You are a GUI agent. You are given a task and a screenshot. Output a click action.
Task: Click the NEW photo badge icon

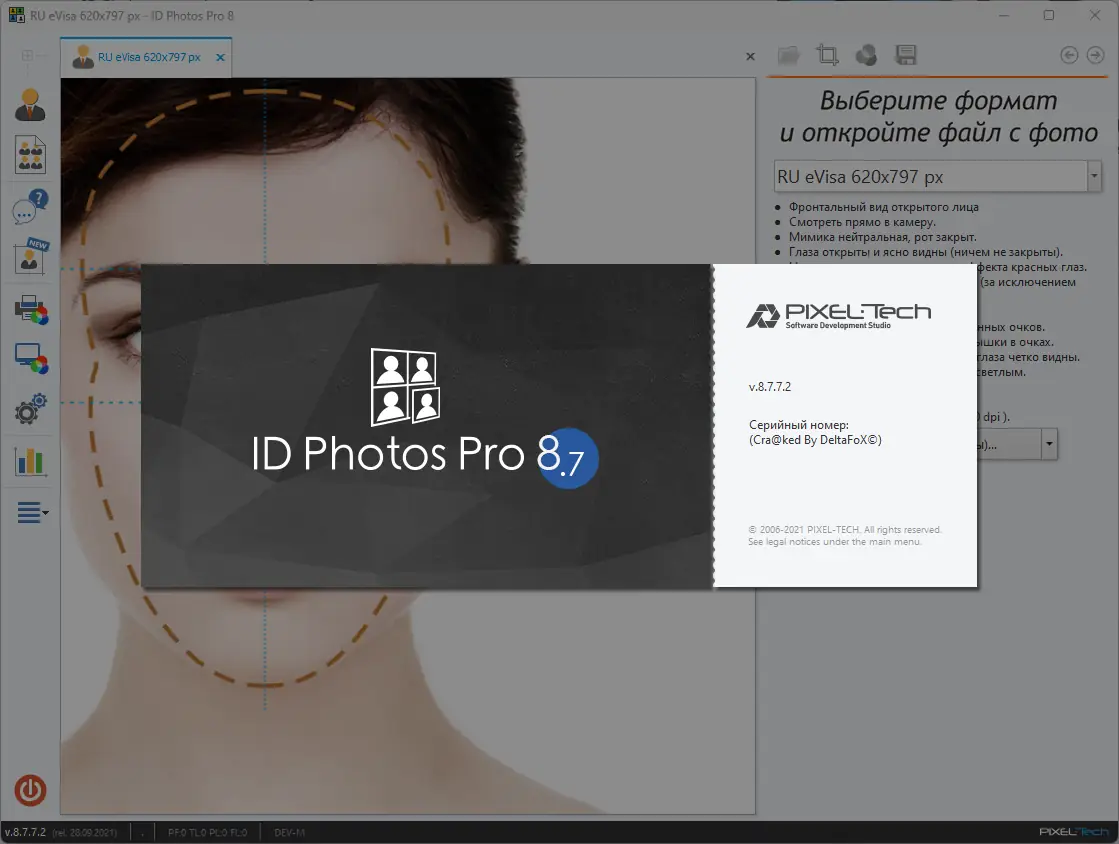(30, 257)
